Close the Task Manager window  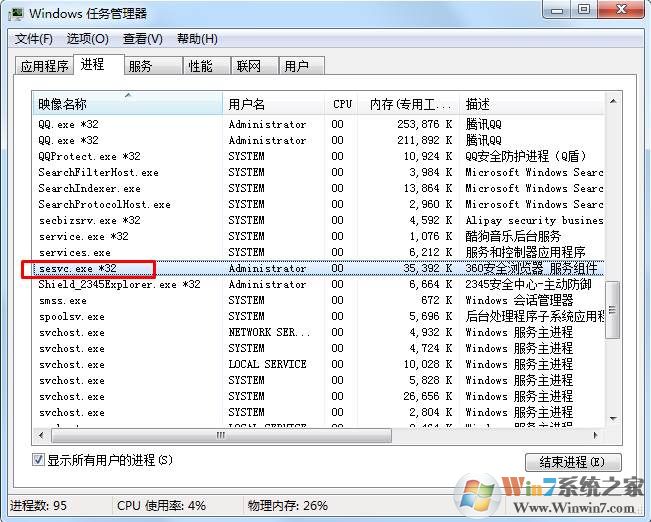tap(622, 9)
